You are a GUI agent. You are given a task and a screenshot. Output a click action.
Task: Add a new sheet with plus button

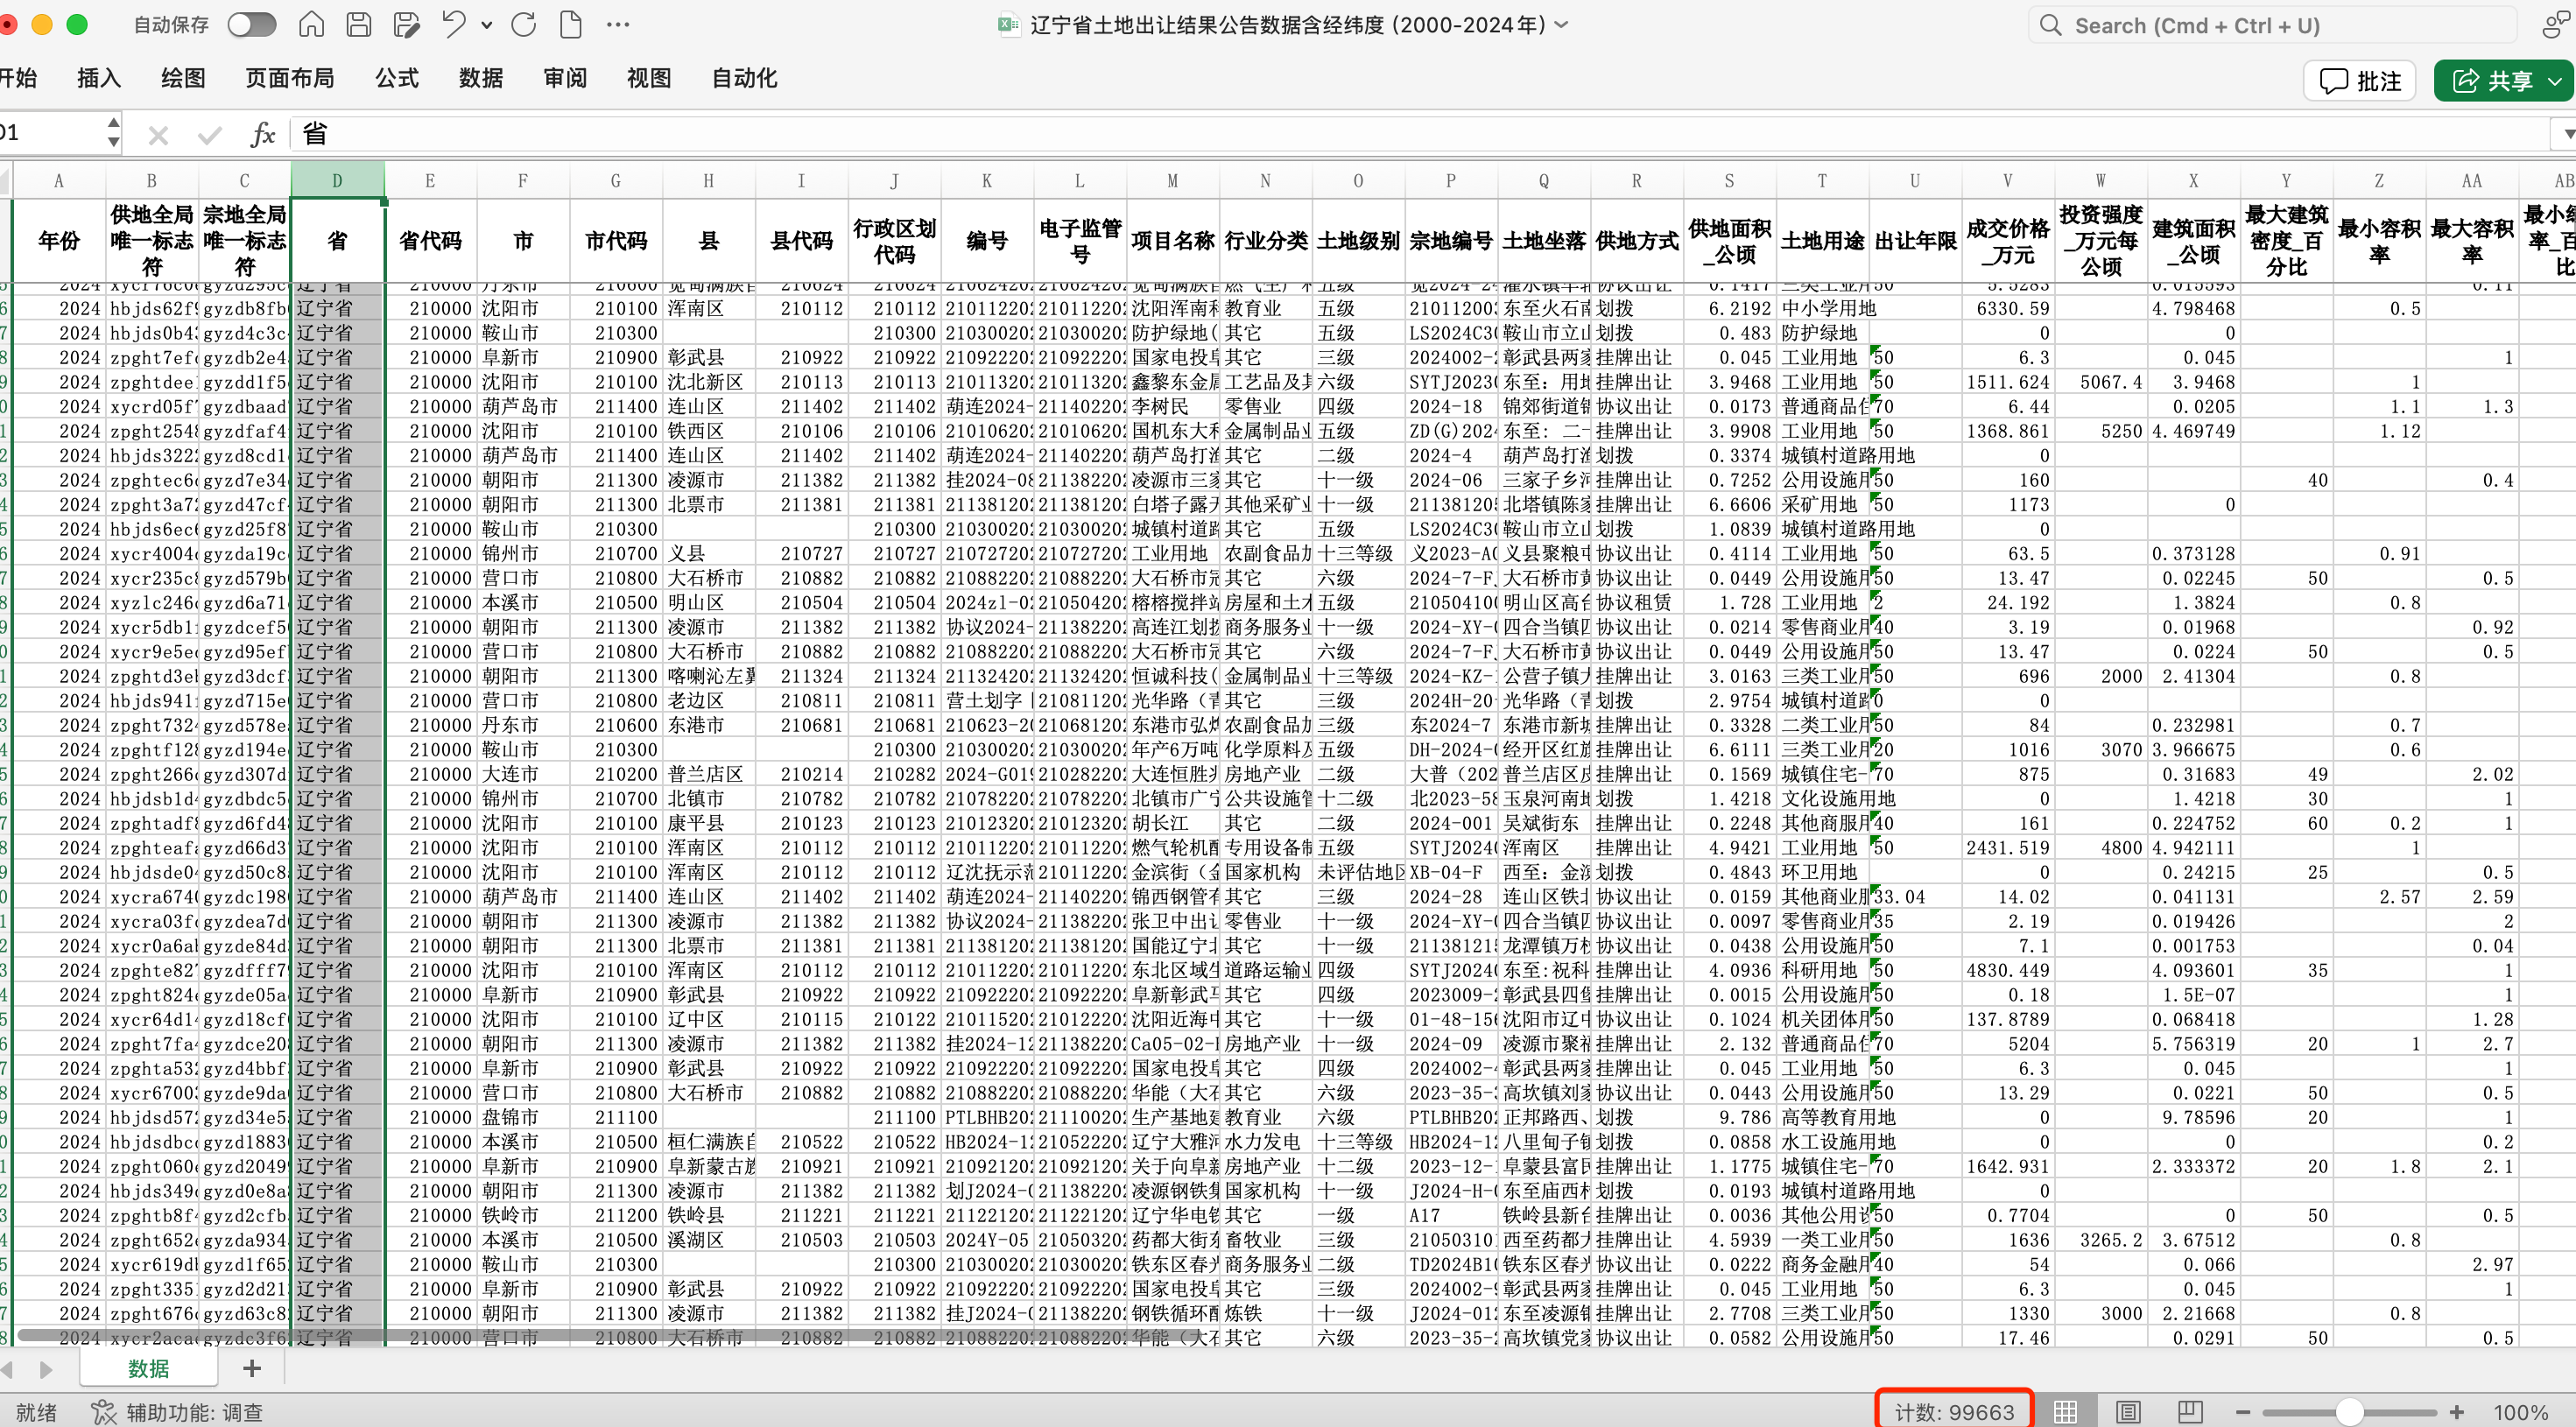point(252,1368)
